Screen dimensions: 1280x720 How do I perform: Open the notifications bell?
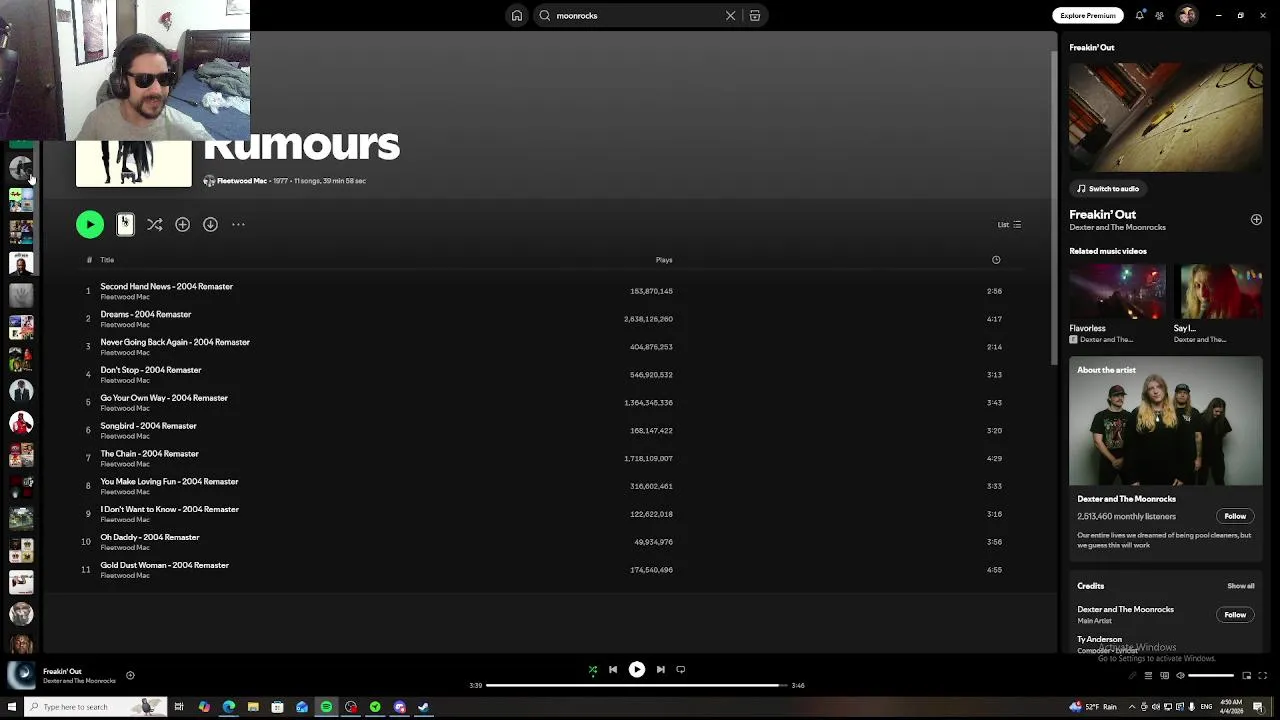(1139, 16)
